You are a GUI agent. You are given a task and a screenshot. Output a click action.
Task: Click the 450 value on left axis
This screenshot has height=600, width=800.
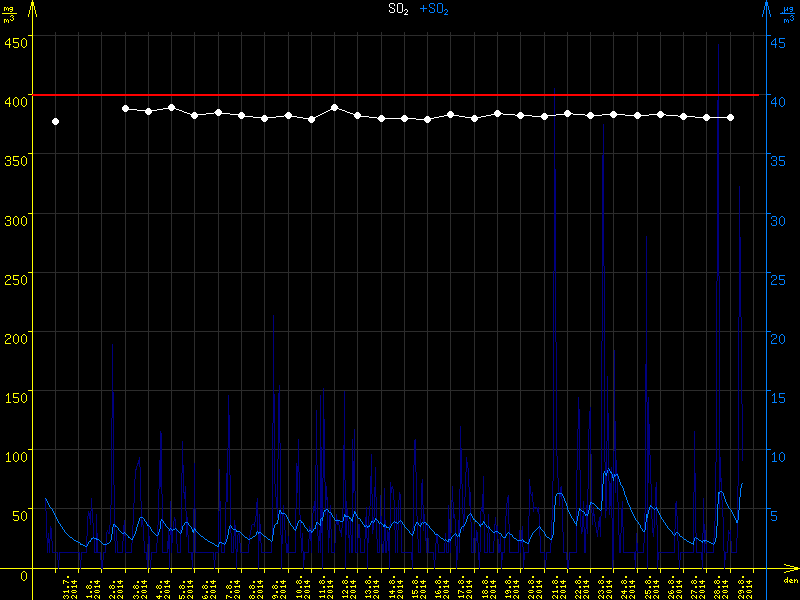coord(15,42)
